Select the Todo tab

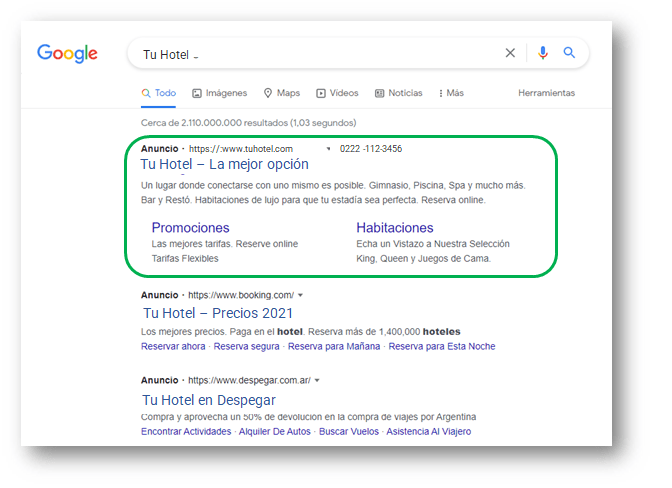pyautogui.click(x=159, y=93)
